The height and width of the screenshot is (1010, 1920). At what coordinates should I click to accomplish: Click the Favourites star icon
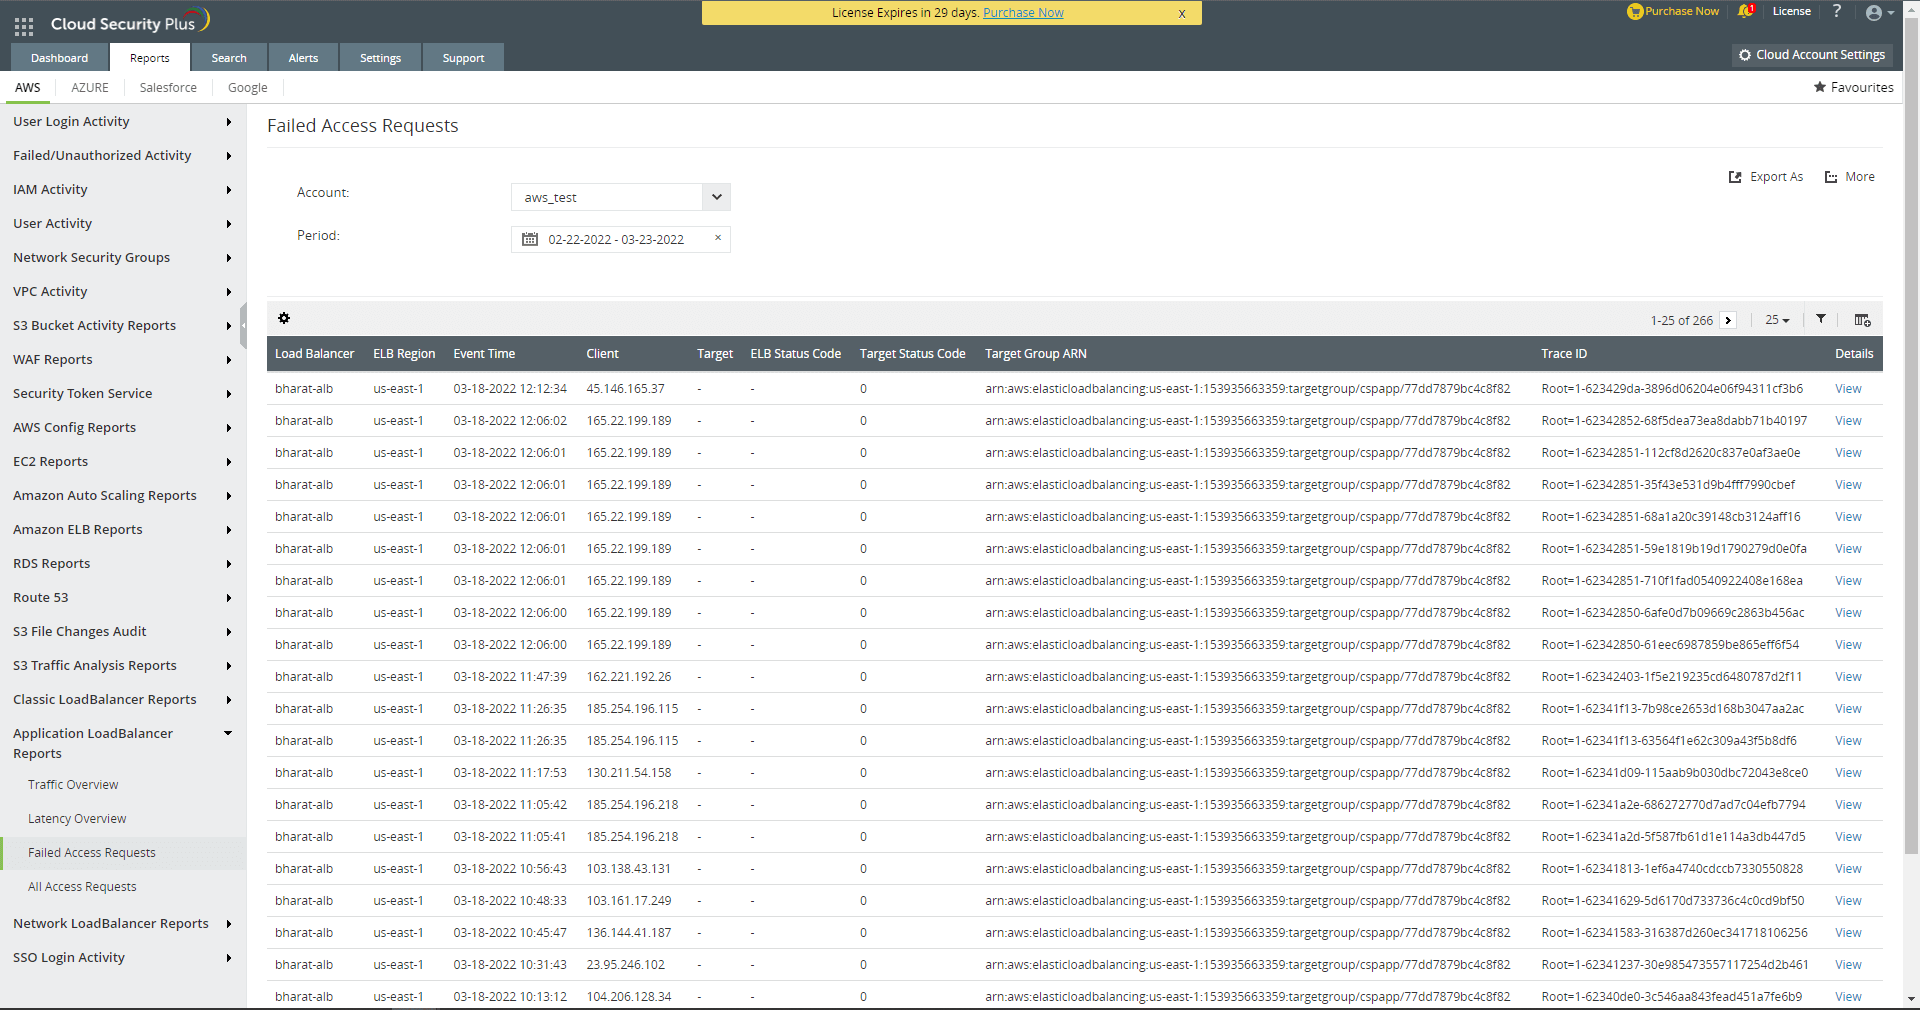pos(1820,87)
